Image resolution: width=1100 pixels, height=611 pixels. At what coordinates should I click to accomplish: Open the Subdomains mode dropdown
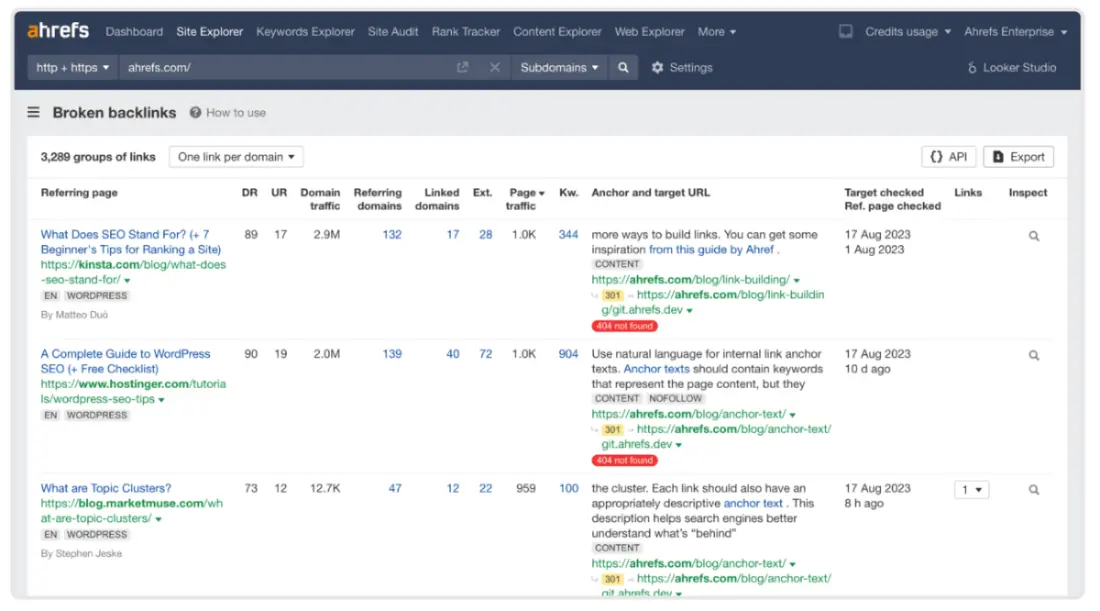(x=559, y=67)
